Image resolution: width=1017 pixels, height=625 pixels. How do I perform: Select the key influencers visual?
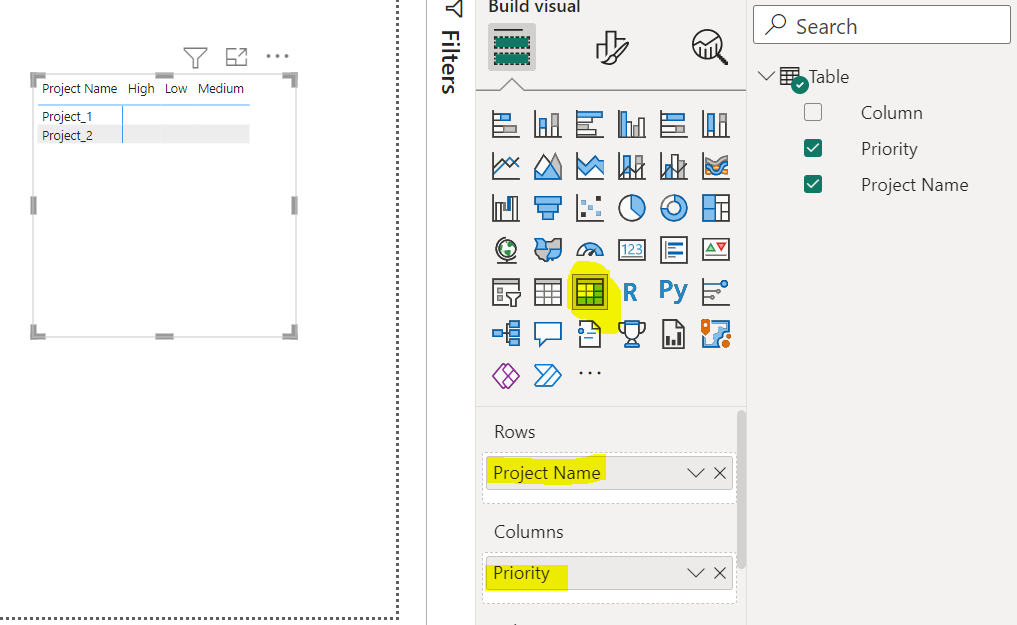[715, 292]
